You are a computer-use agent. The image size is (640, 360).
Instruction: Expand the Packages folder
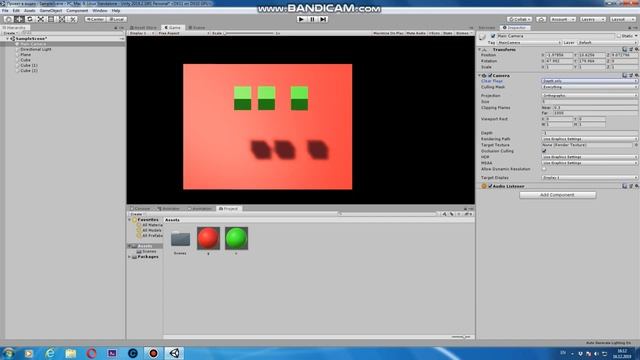pos(130,257)
